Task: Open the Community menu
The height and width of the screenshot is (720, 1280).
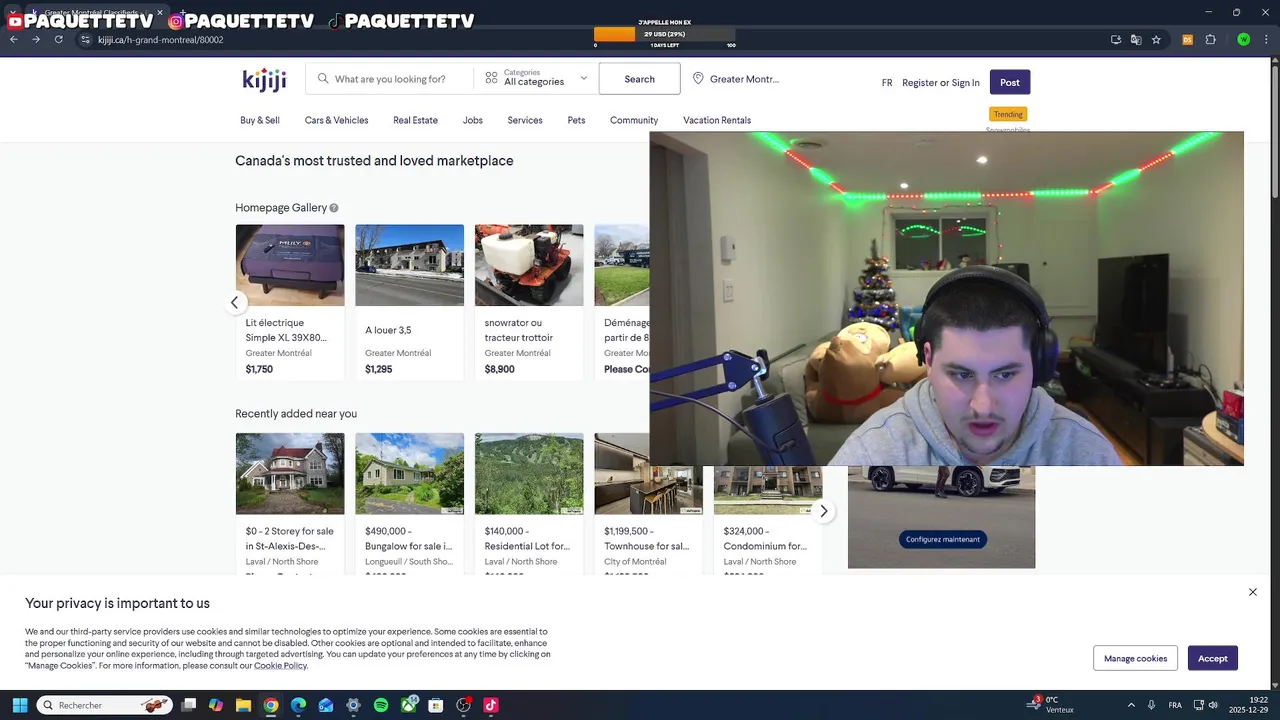Action: point(634,120)
